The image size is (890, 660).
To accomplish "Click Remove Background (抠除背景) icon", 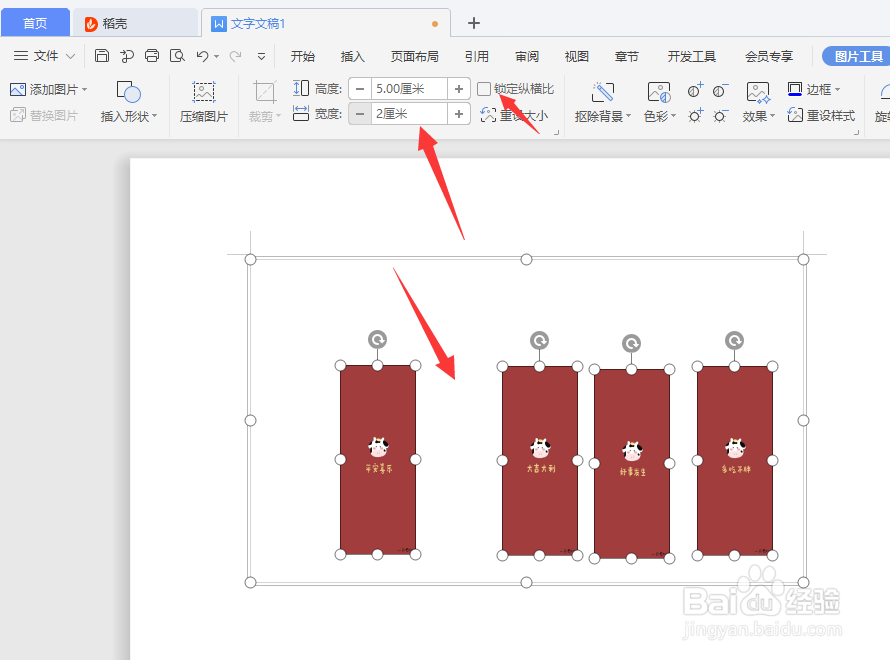I will (x=603, y=91).
